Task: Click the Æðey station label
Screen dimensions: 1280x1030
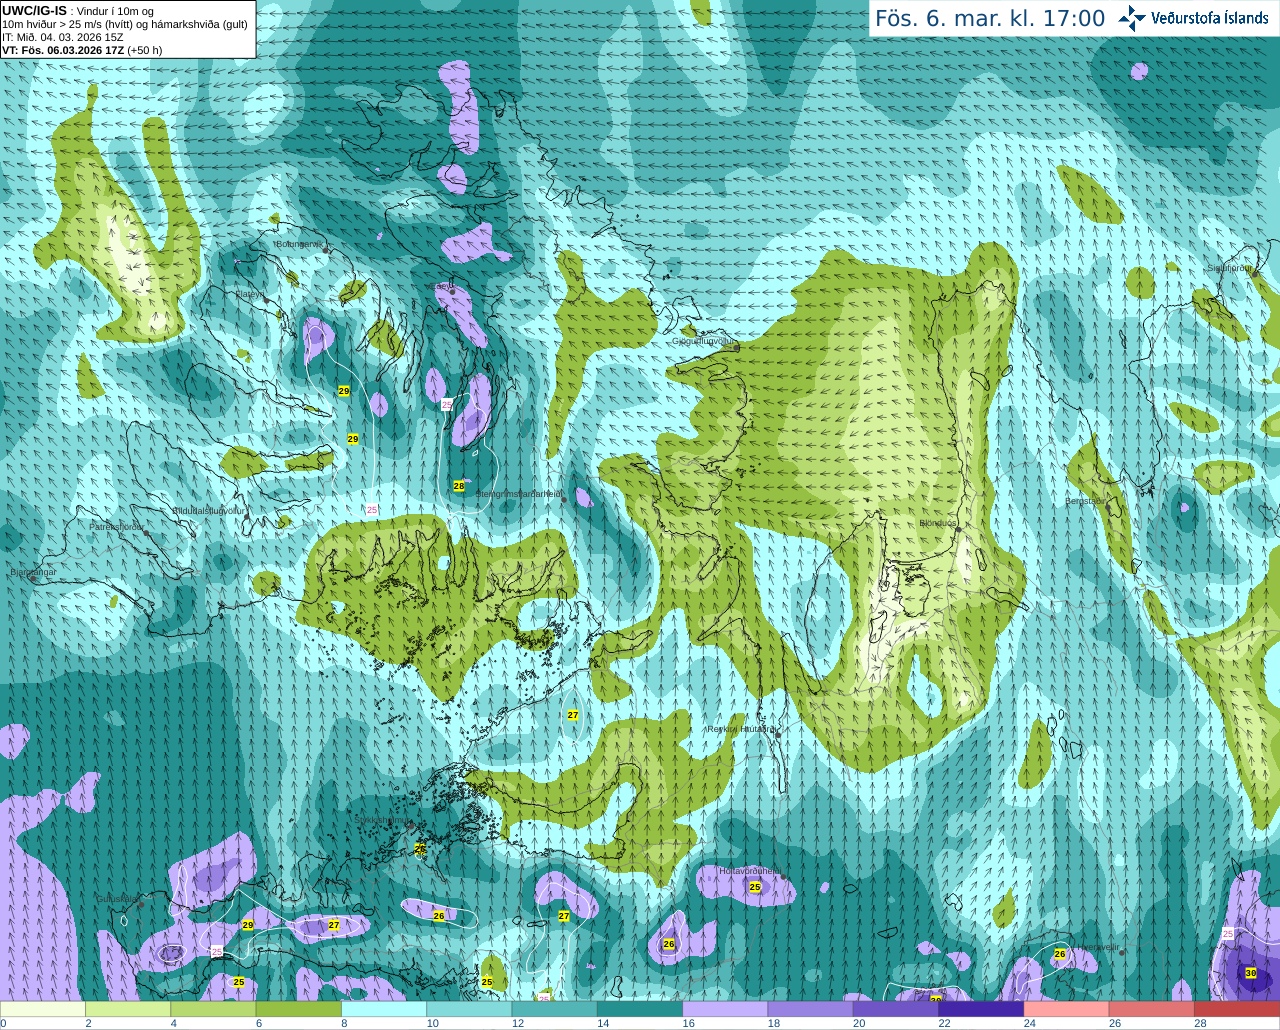Action: 443,286
